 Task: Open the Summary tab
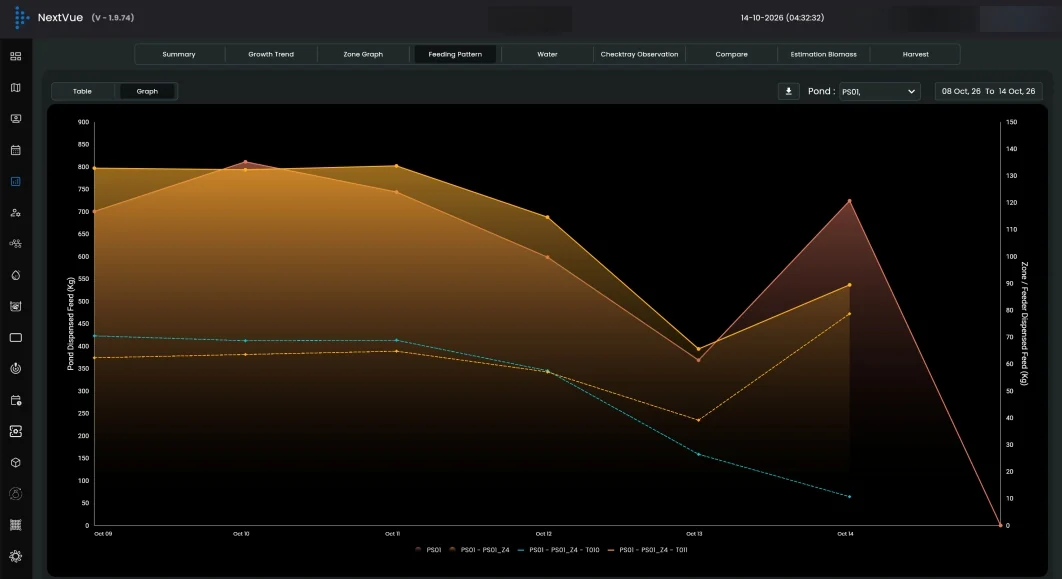click(179, 54)
